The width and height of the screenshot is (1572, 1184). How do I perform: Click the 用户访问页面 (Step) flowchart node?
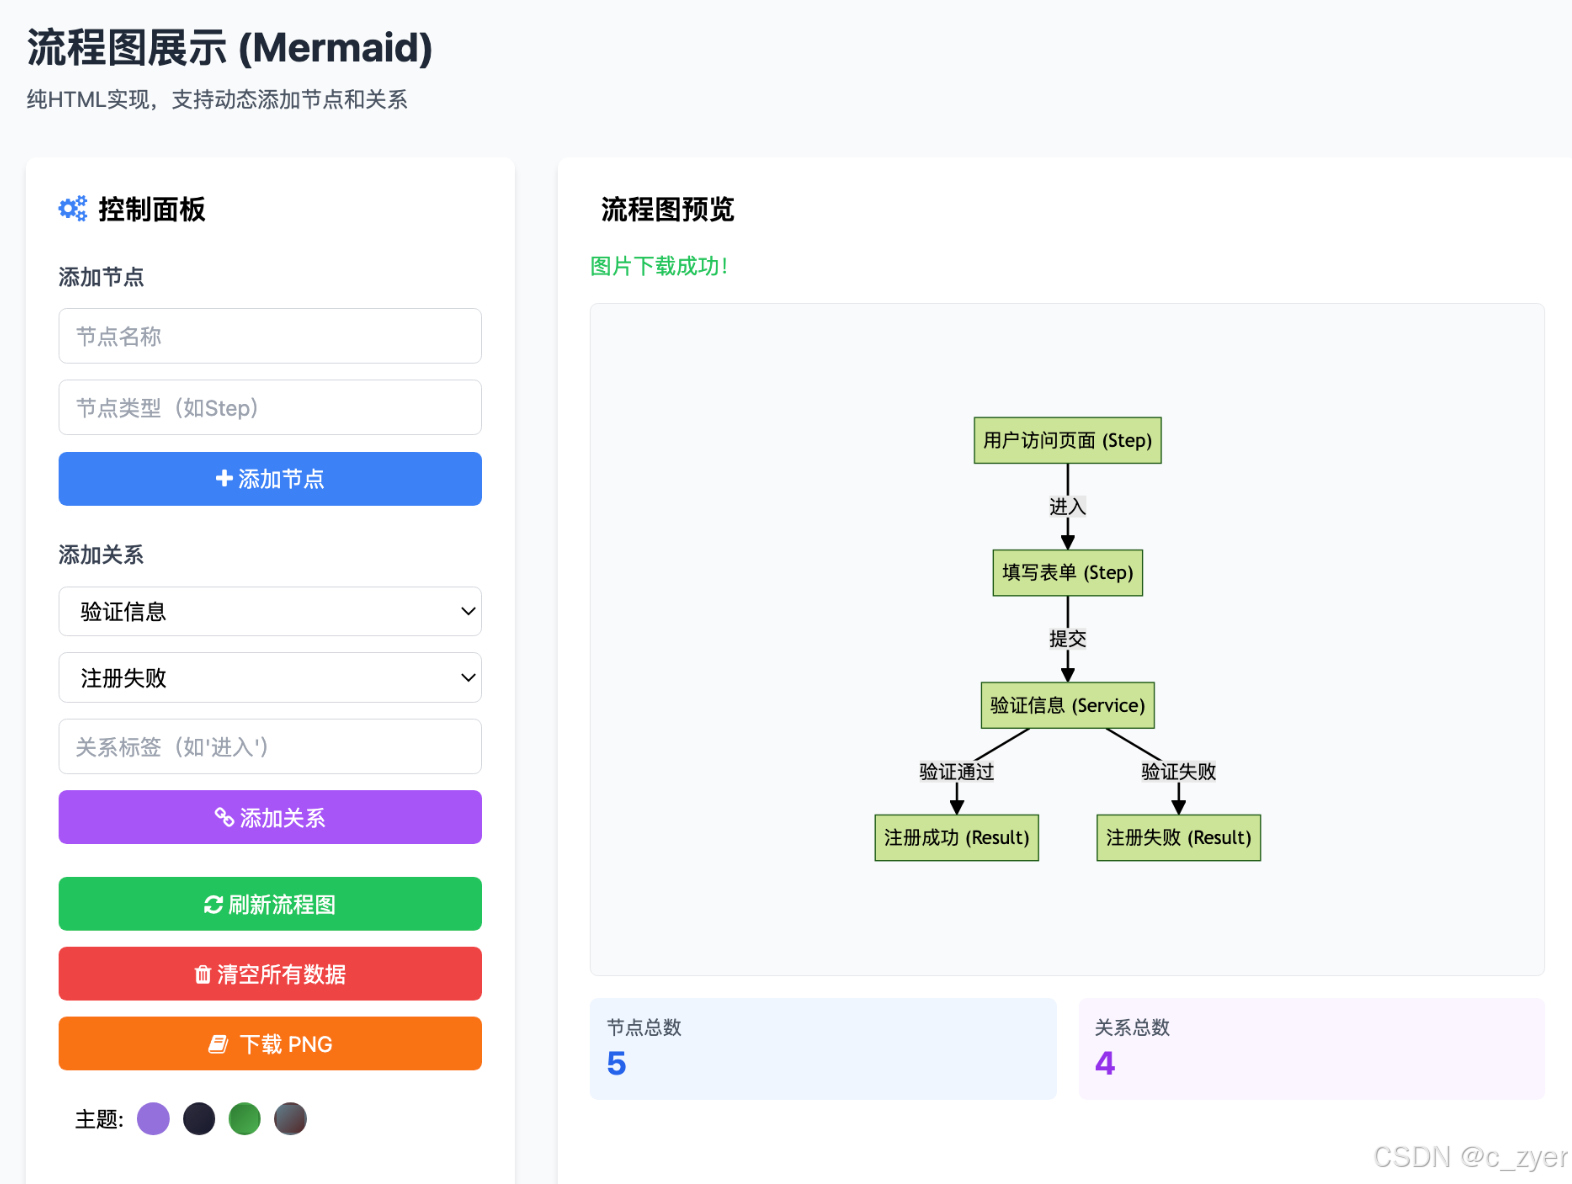pyautogui.click(x=1068, y=440)
